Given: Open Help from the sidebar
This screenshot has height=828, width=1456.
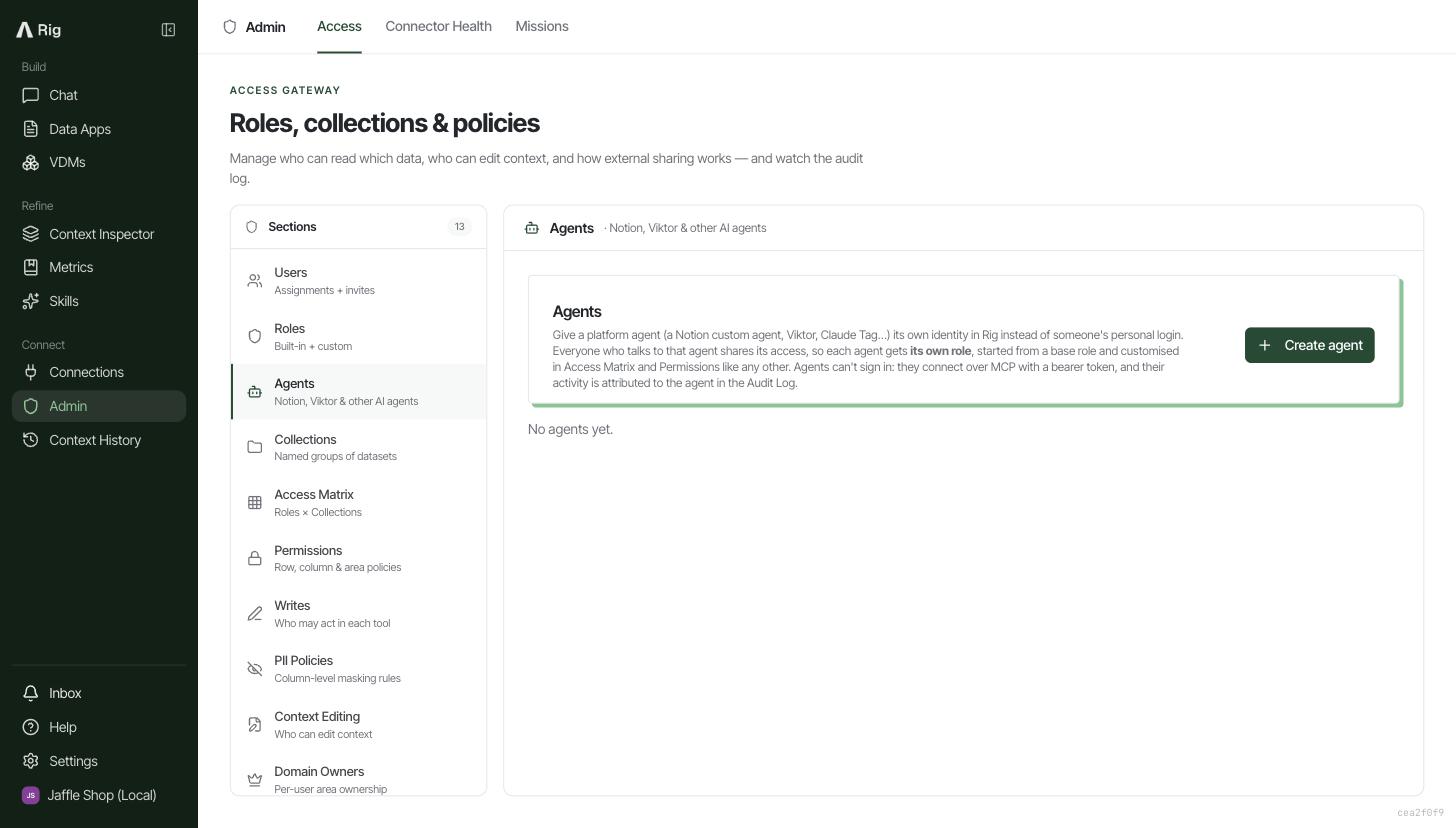Looking at the screenshot, I should [x=99, y=727].
